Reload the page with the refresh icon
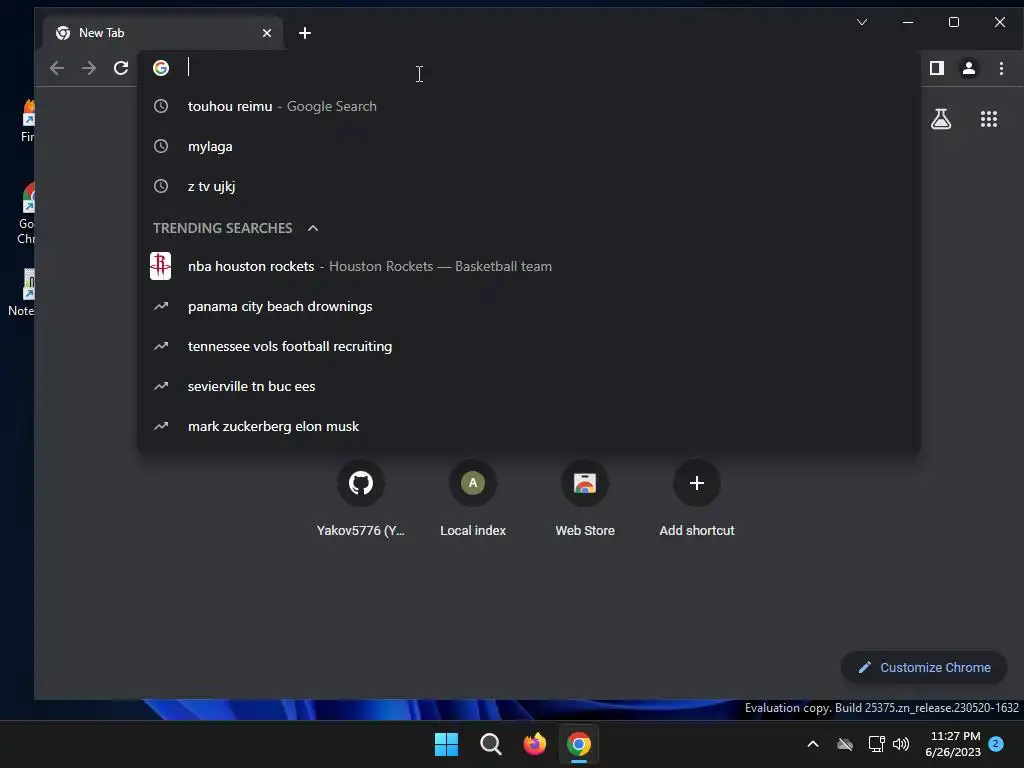The width and height of the screenshot is (1024, 768). click(121, 68)
